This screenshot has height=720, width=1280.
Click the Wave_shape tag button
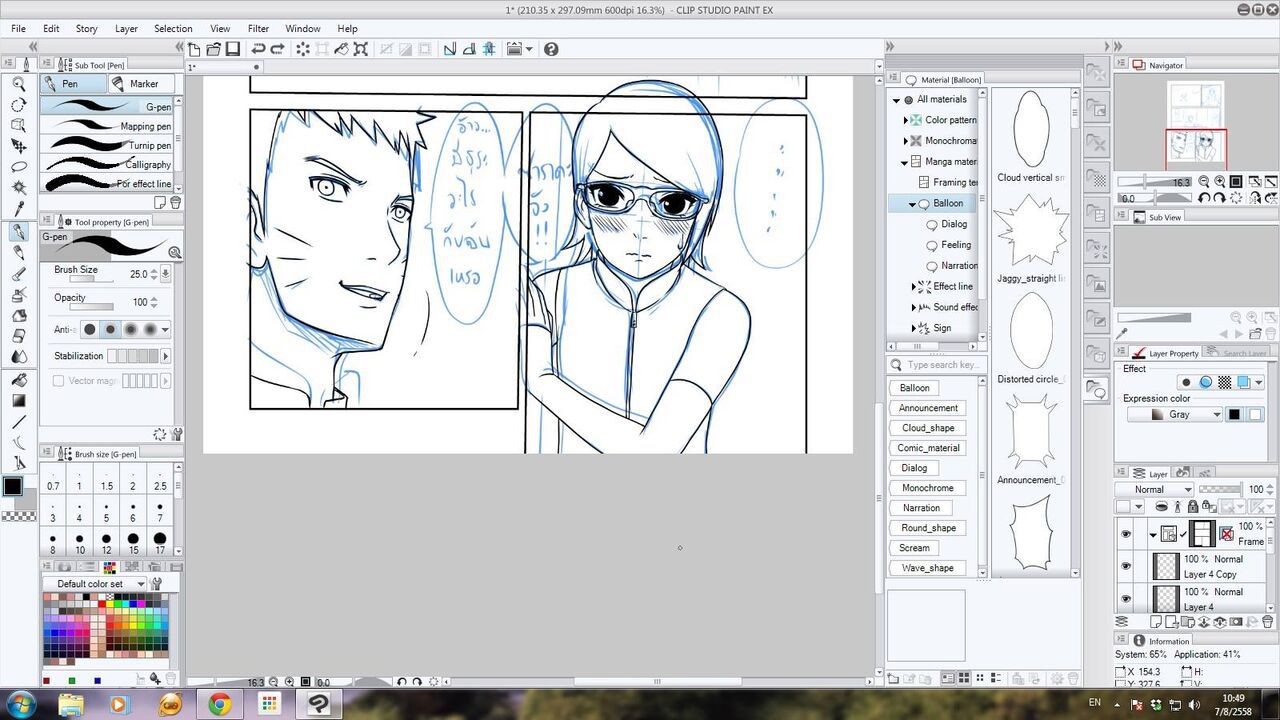pos(927,568)
